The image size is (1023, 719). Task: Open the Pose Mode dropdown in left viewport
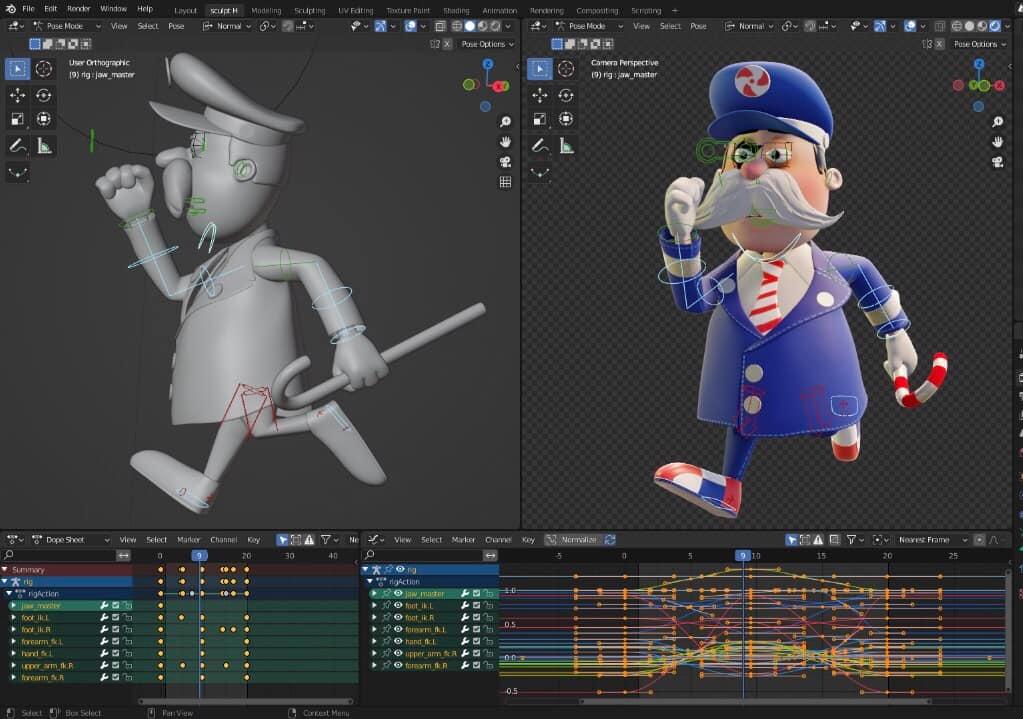tap(67, 26)
